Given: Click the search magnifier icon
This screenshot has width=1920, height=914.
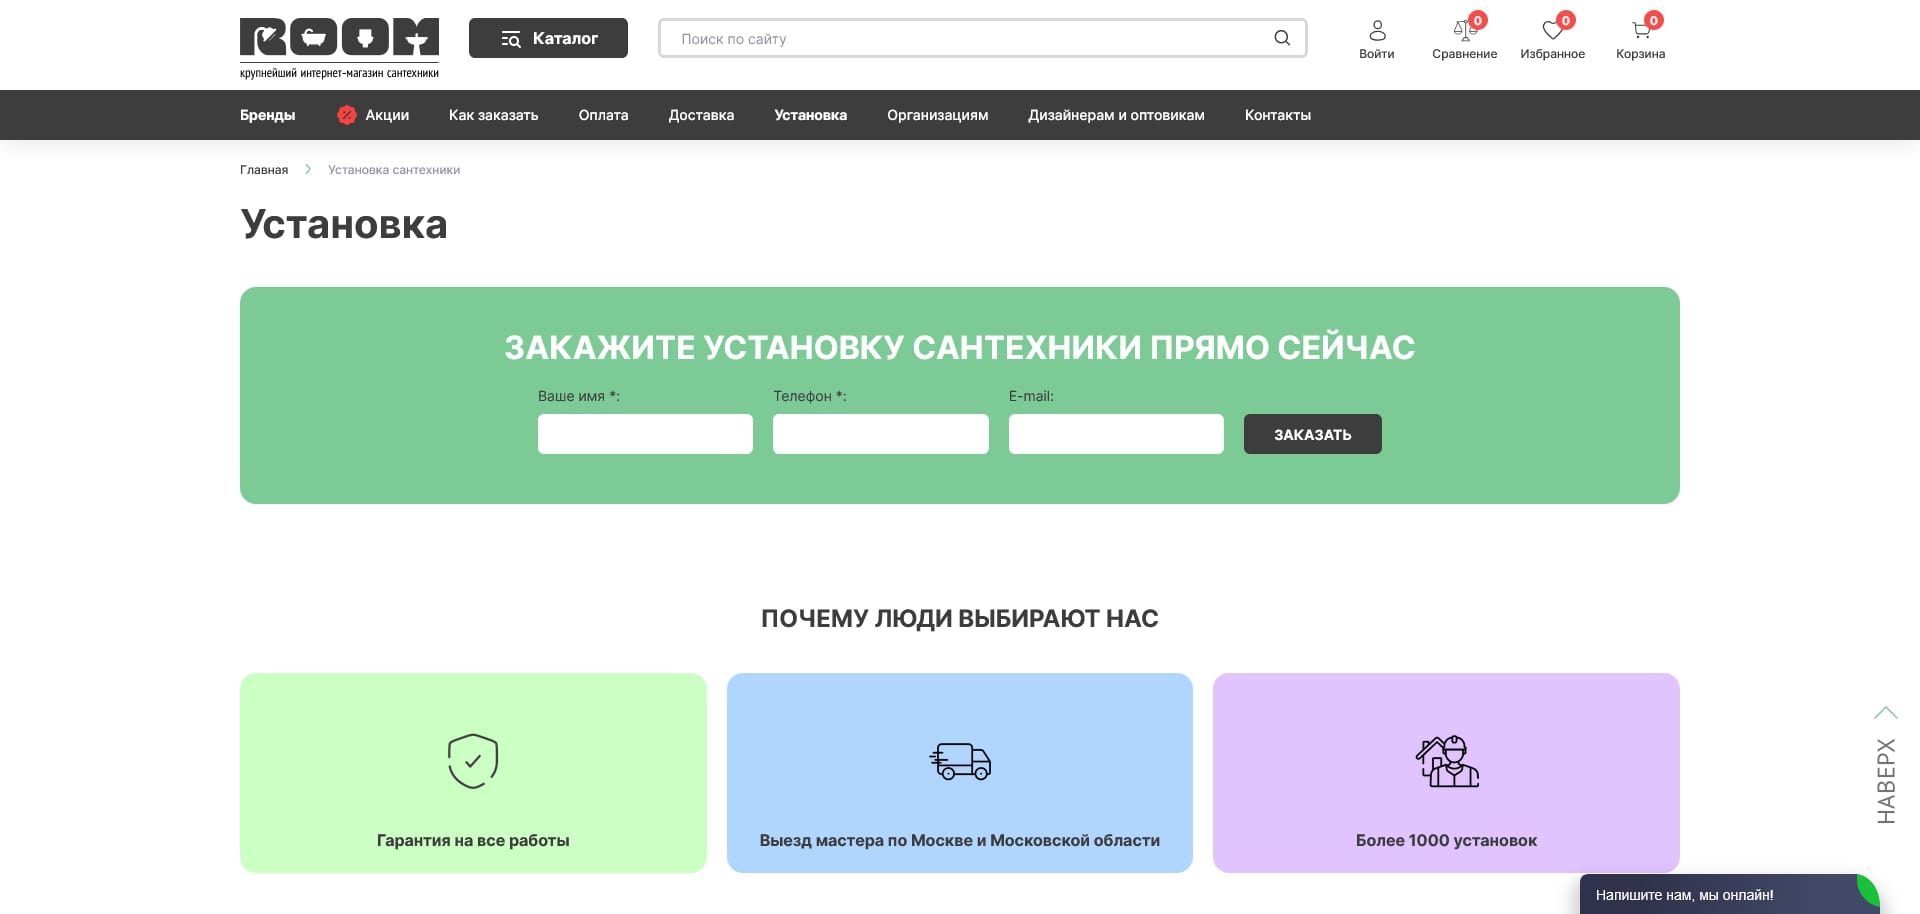Looking at the screenshot, I should (x=1281, y=38).
